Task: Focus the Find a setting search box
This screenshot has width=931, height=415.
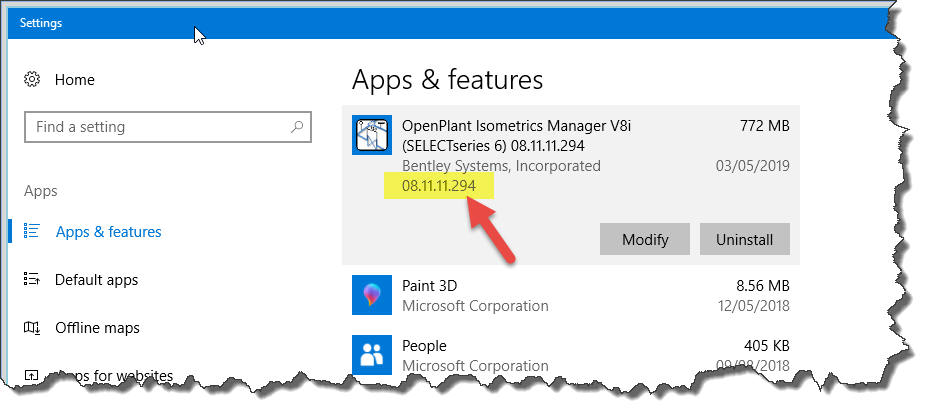Action: point(167,126)
